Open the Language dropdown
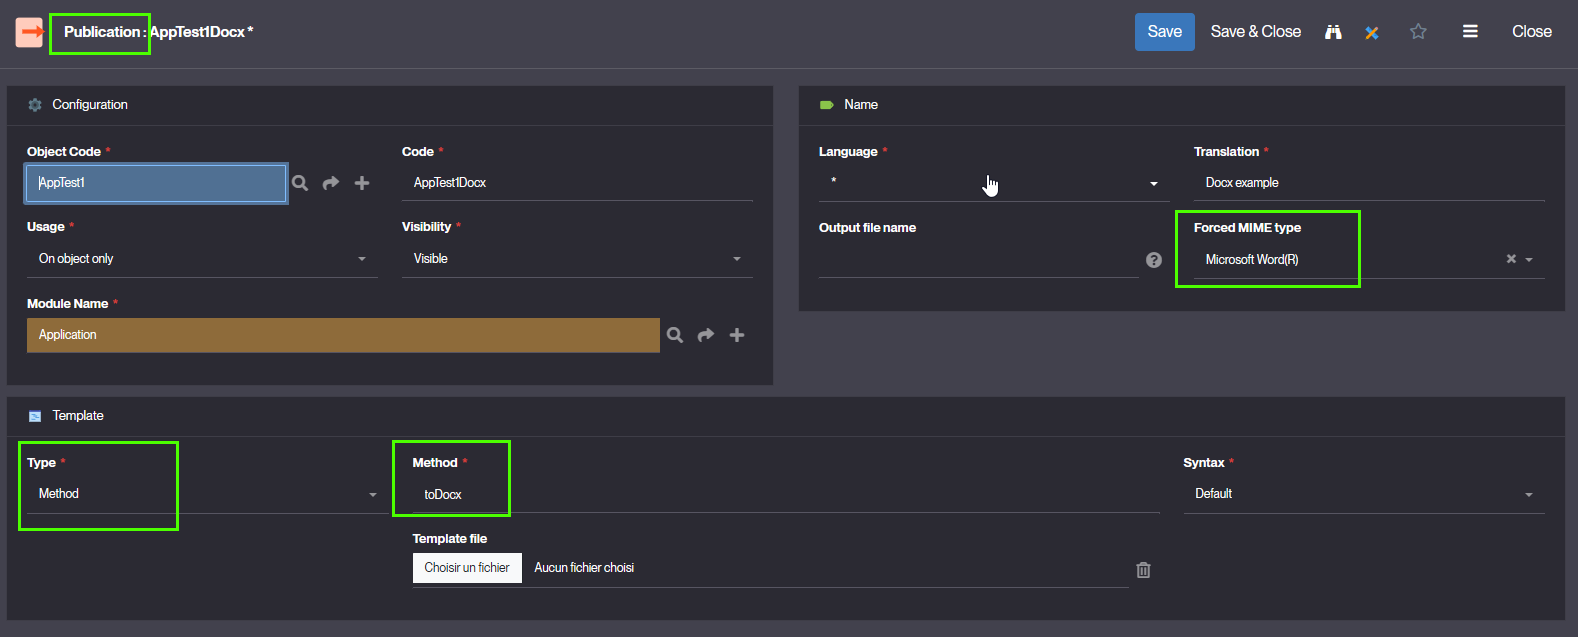 click(993, 183)
